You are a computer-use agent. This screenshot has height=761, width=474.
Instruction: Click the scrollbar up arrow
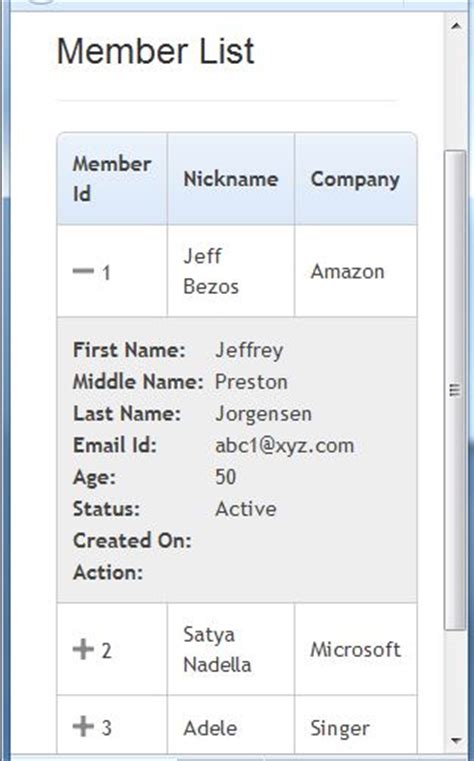tap(456, 25)
